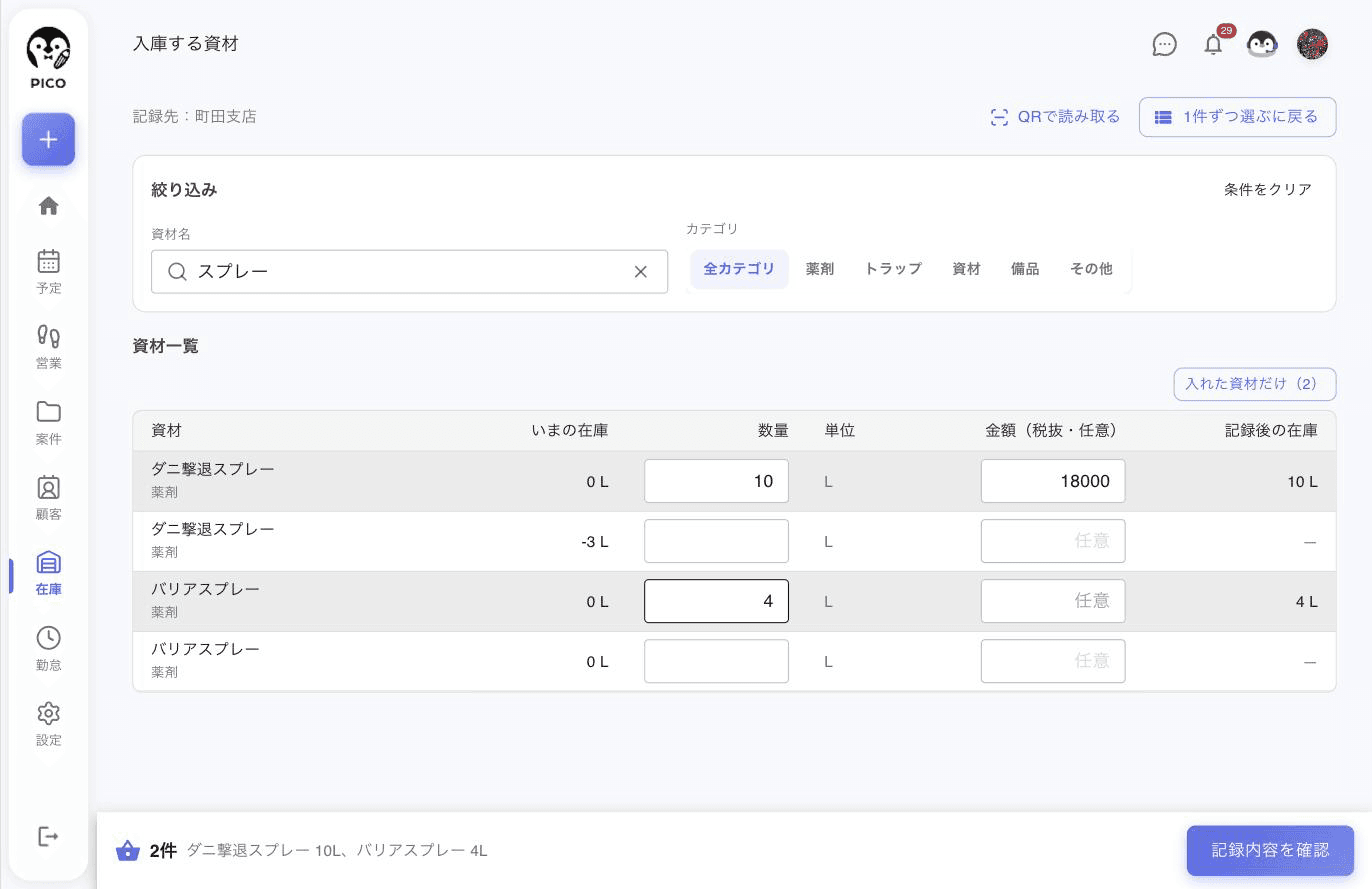The height and width of the screenshot is (889, 1372).
Task: Open the chat messages icon
Action: tap(1164, 44)
